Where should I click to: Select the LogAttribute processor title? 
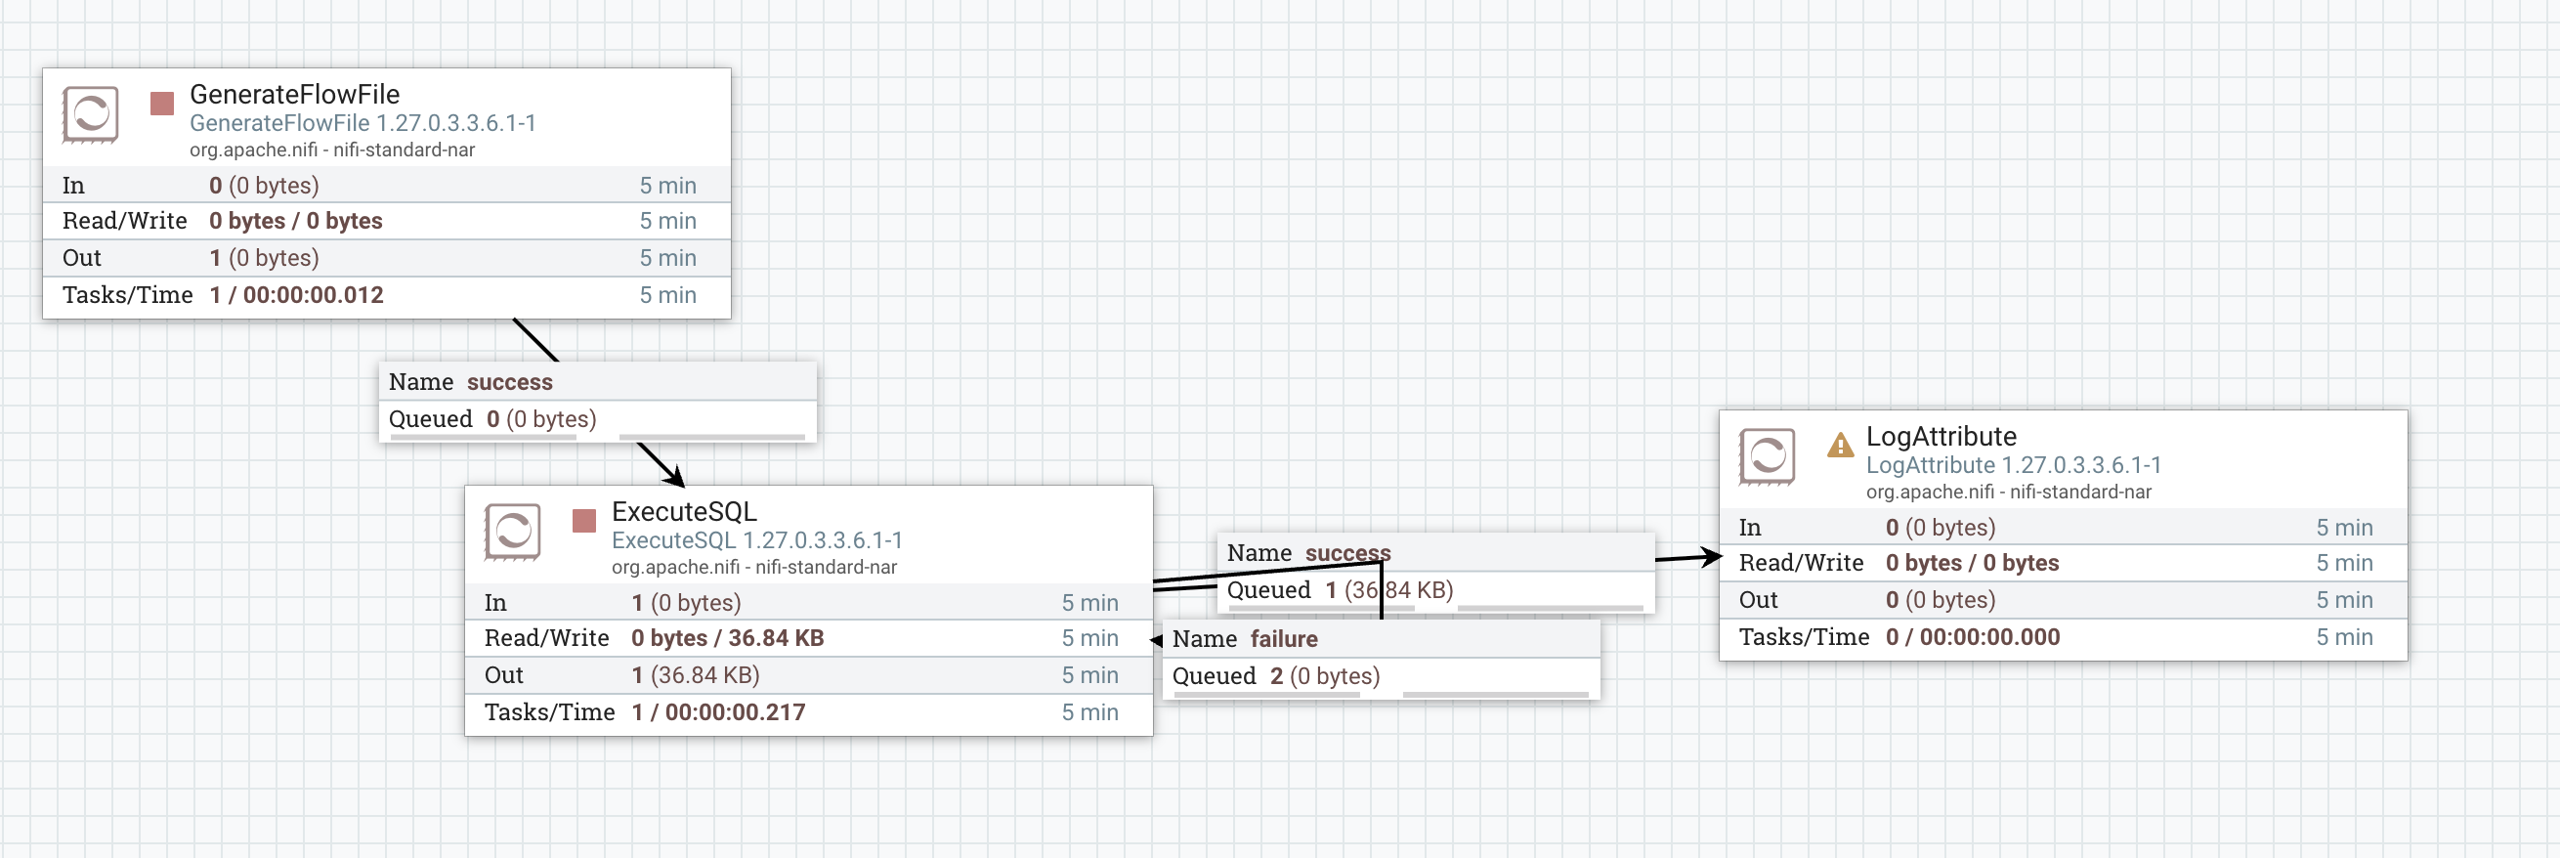click(x=1941, y=436)
